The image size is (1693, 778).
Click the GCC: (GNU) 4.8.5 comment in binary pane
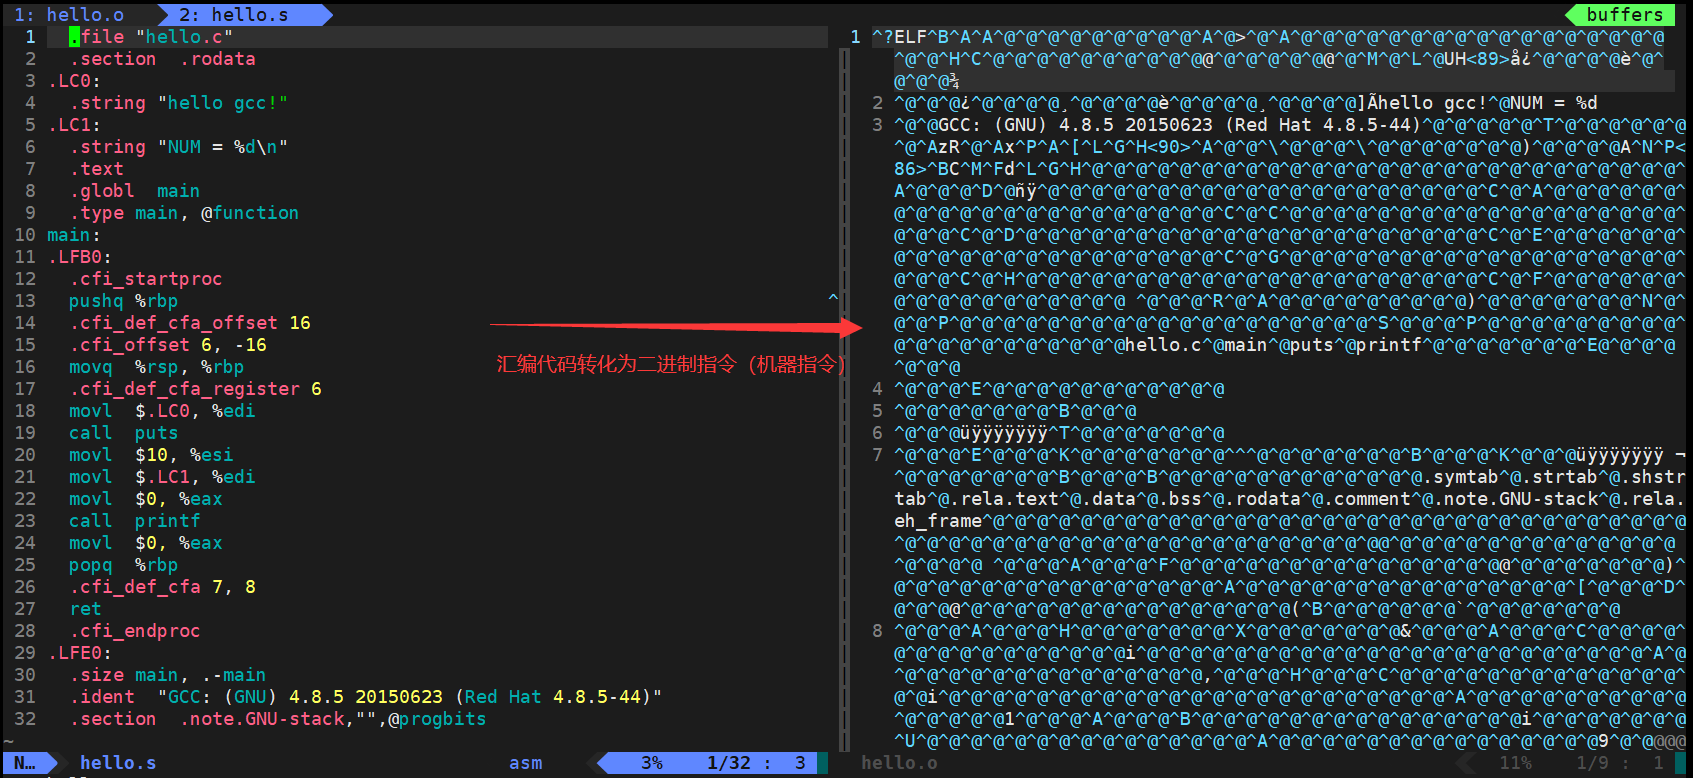1179,125
